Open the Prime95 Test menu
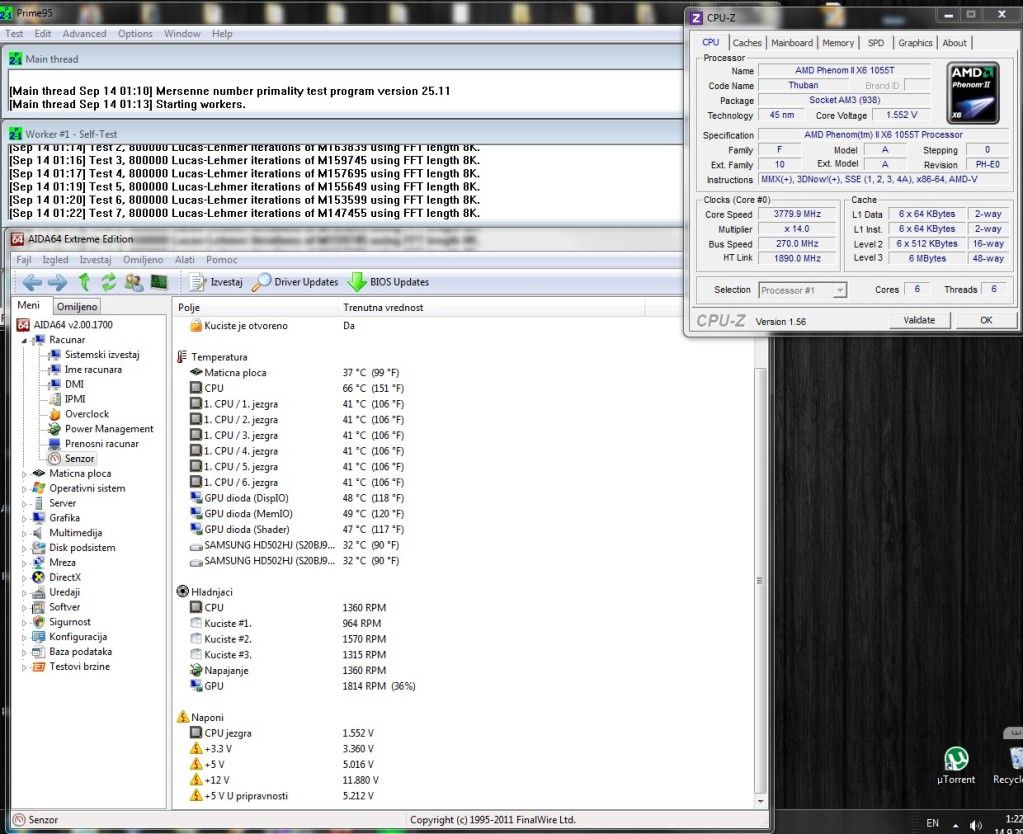Viewport: 1023px width, 834px height. coord(14,34)
